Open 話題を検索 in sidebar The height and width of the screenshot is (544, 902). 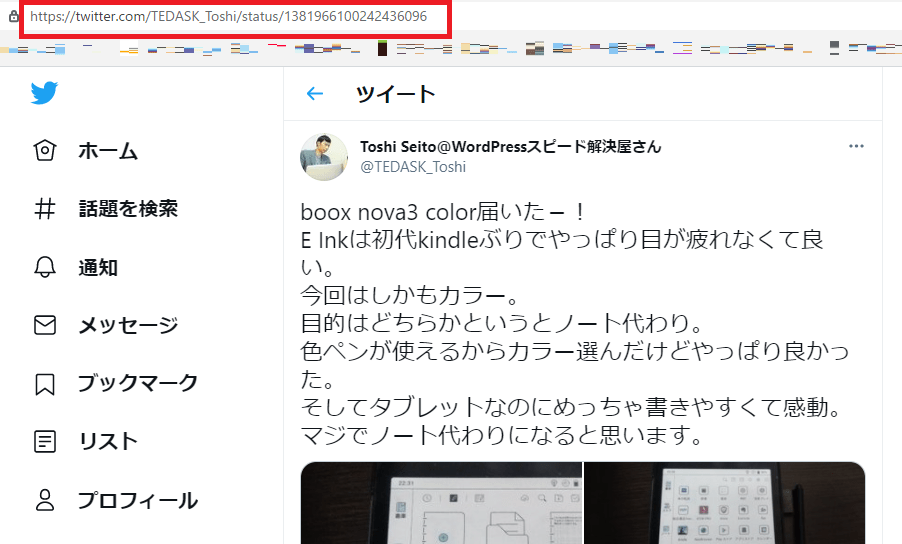click(128, 209)
